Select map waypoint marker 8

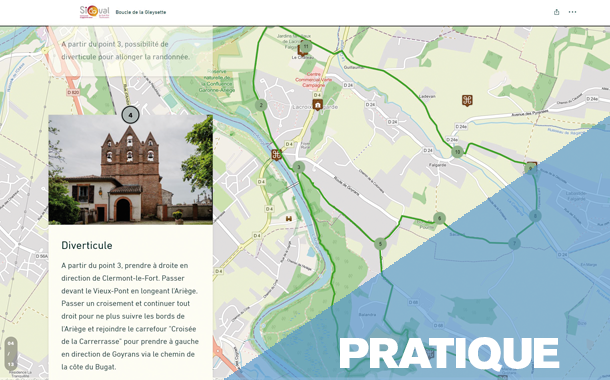[535, 216]
